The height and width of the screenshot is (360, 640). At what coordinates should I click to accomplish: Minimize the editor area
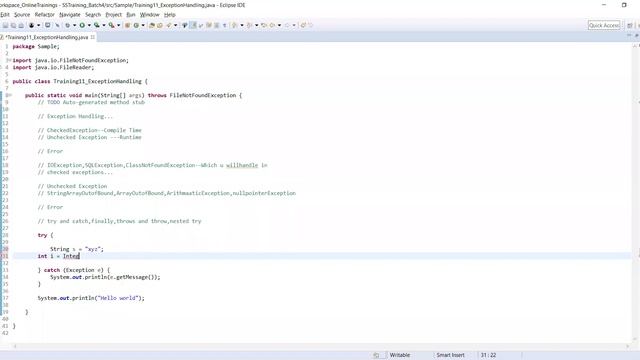coord(629,36)
